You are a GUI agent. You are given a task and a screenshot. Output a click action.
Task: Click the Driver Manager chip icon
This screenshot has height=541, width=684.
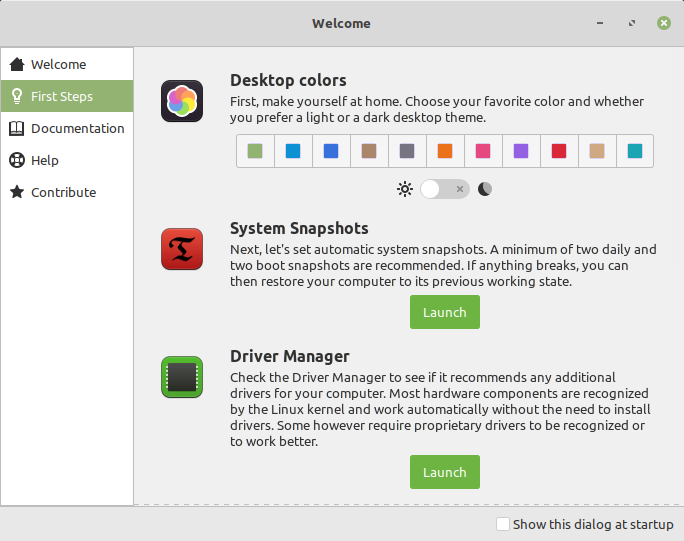pyautogui.click(x=182, y=377)
